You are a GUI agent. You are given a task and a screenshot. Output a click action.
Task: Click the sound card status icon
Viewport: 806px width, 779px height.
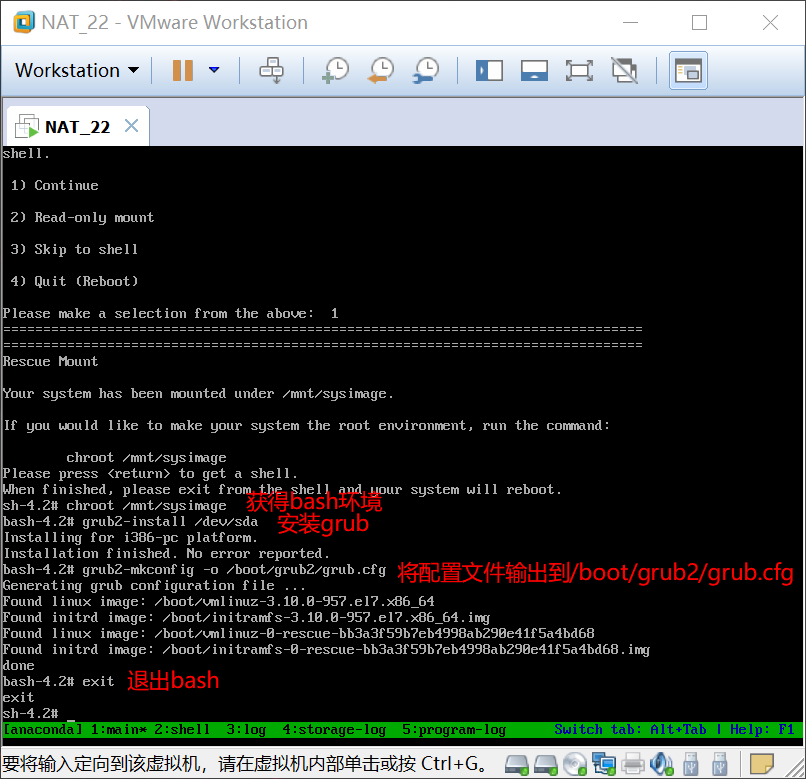[x=662, y=765]
